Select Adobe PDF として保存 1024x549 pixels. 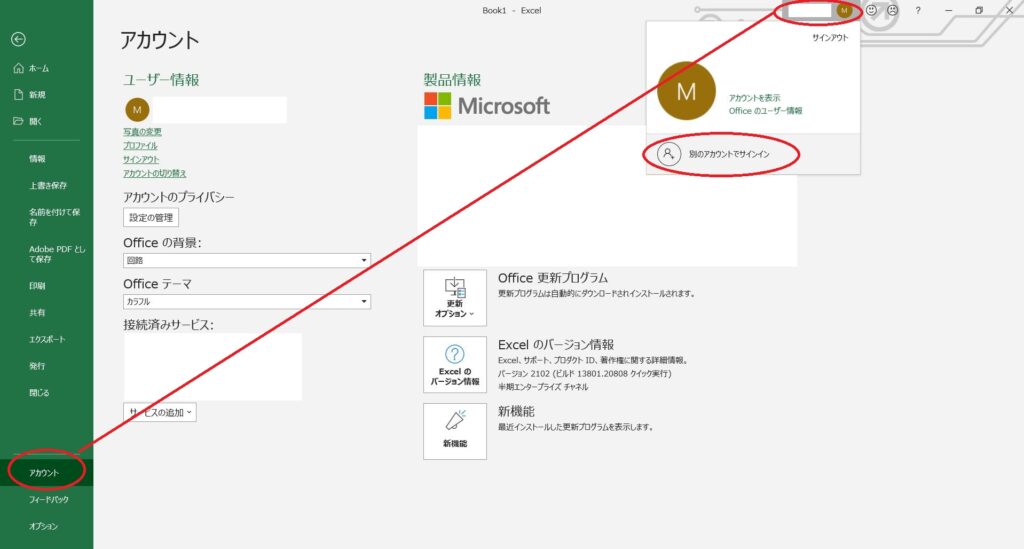coord(57,254)
